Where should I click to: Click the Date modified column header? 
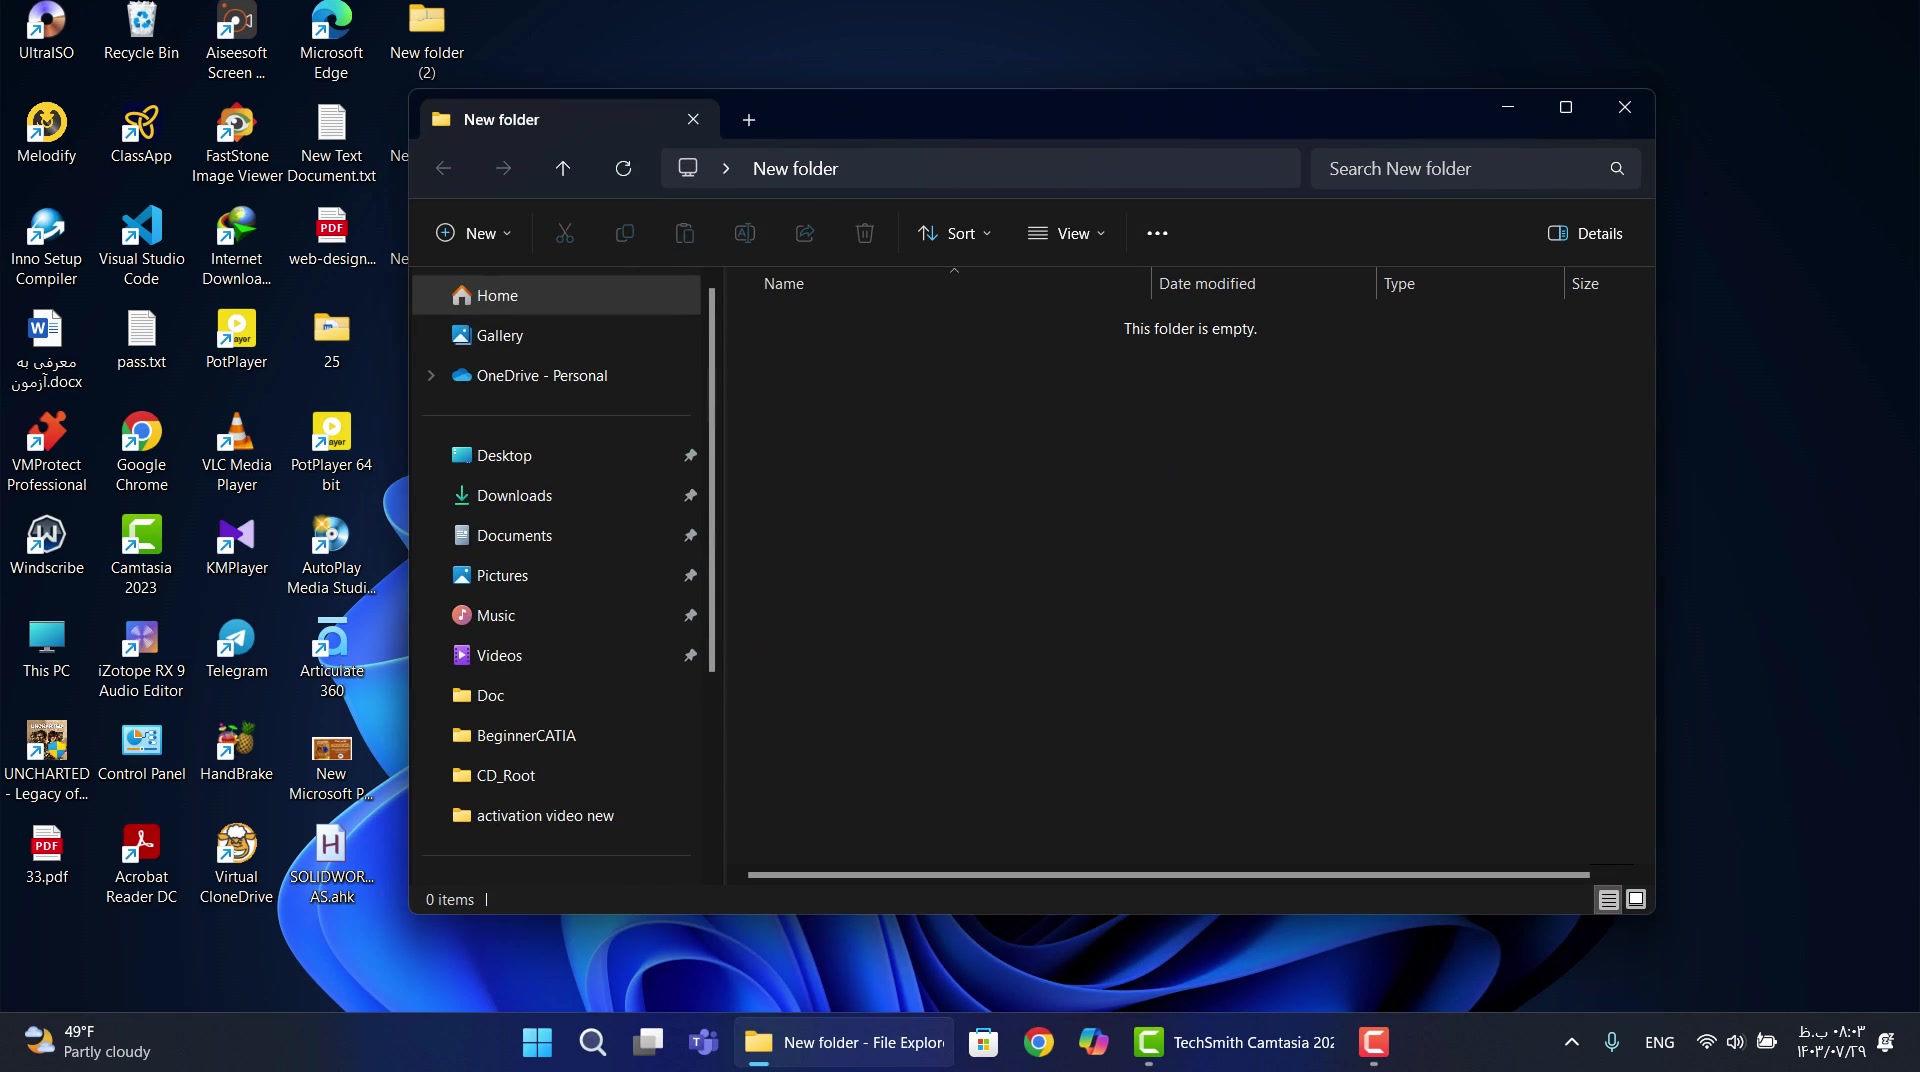coord(1207,284)
